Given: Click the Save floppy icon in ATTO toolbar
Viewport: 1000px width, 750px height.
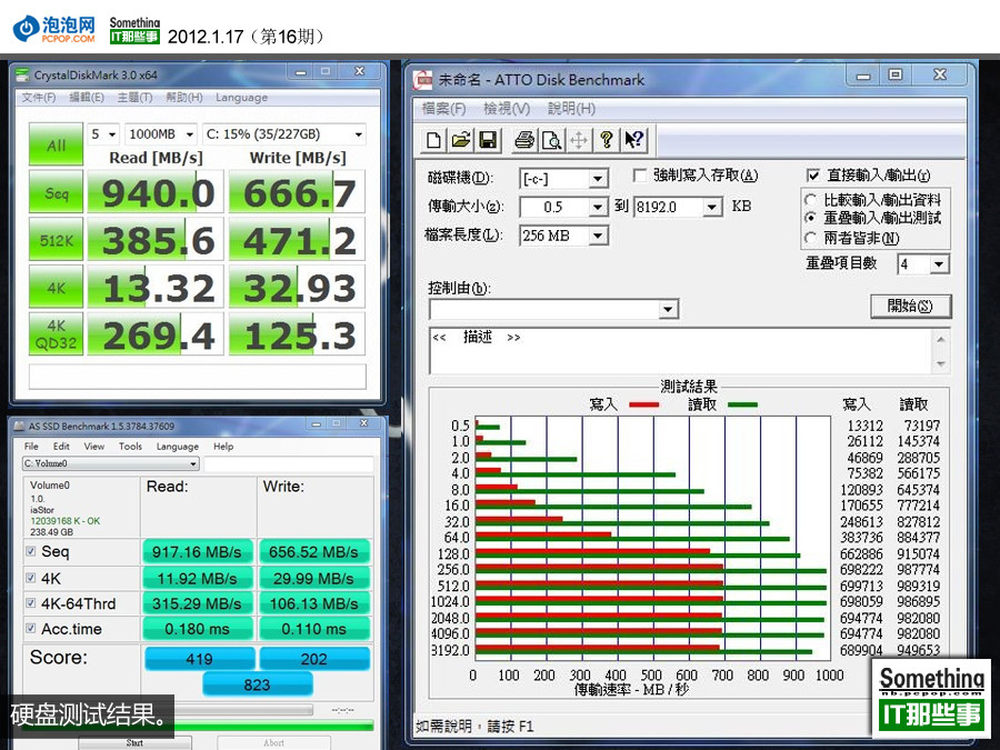Looking at the screenshot, I should click(488, 140).
